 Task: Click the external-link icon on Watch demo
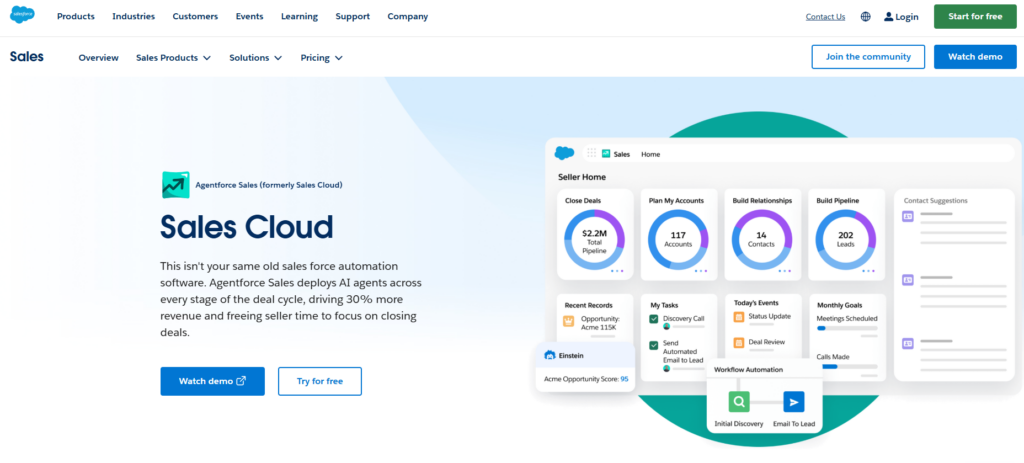pos(241,381)
